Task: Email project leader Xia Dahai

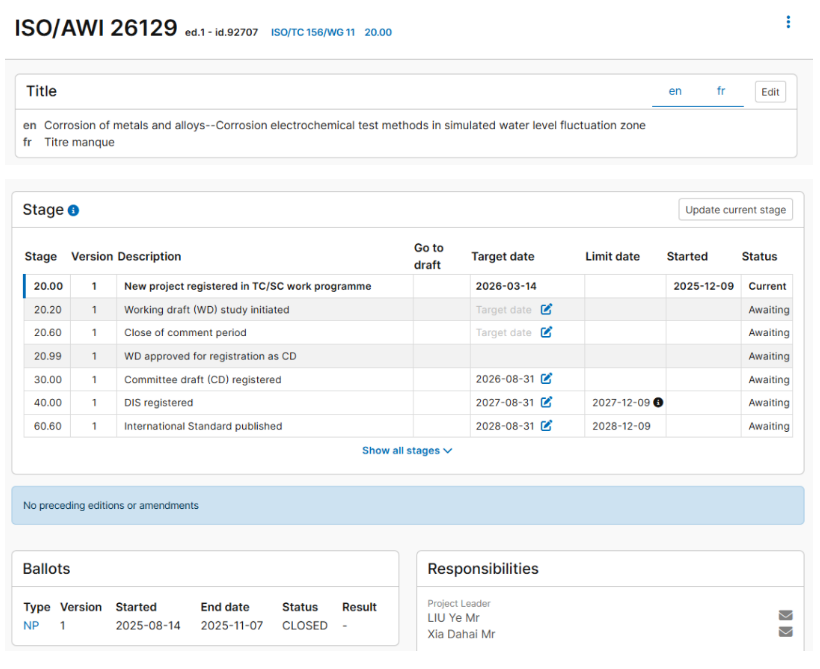Action: [785, 633]
